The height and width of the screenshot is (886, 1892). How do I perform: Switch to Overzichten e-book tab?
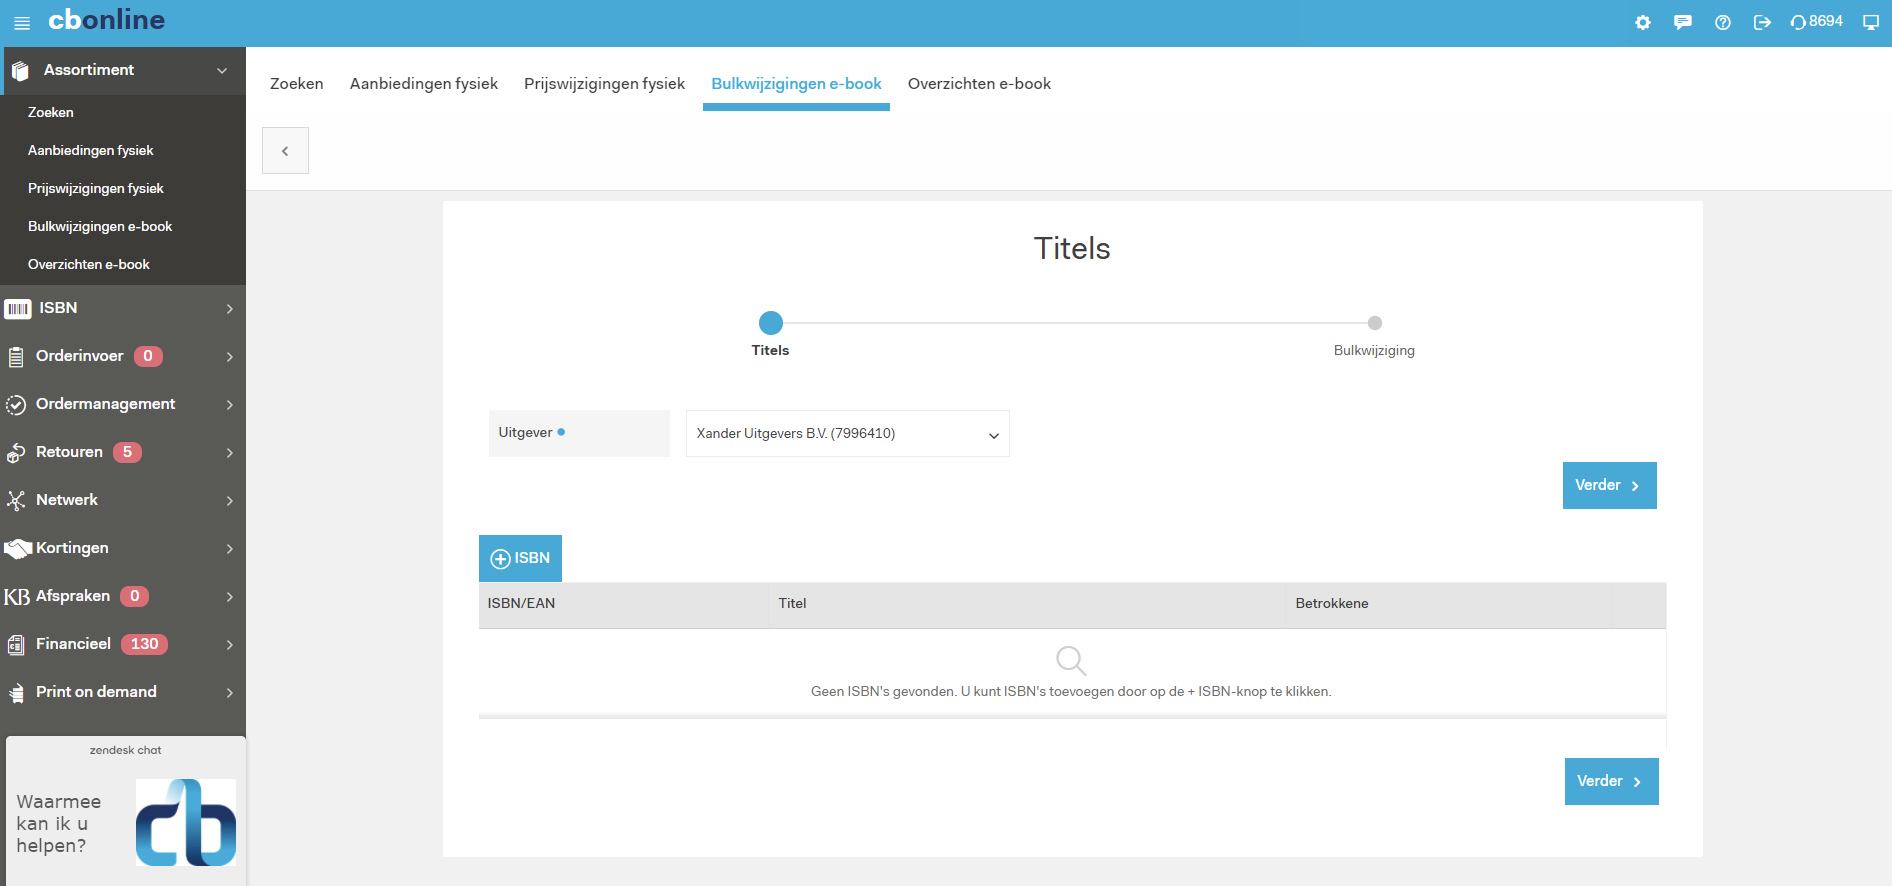pyautogui.click(x=979, y=84)
